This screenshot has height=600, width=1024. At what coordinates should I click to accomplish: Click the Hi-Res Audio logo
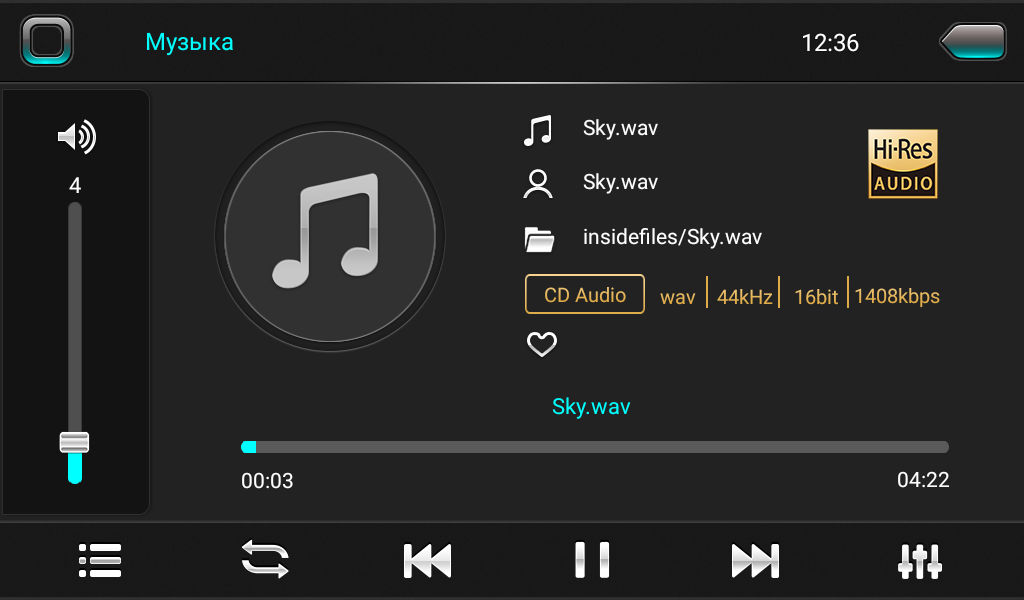pyautogui.click(x=903, y=163)
